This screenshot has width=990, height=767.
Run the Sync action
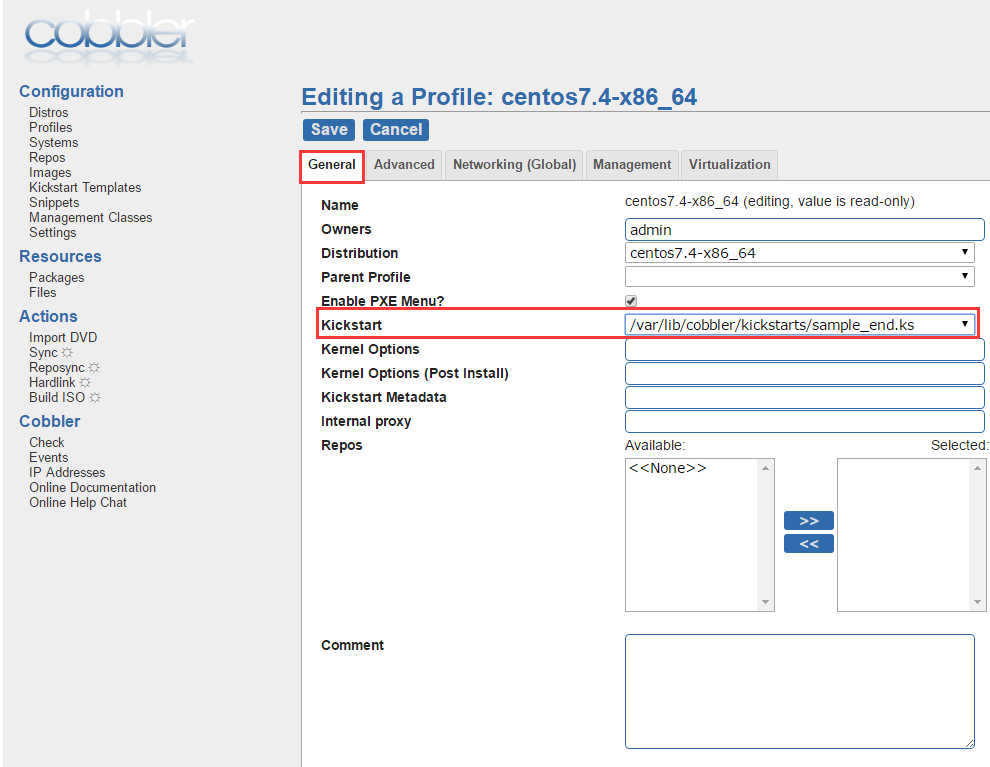tap(43, 353)
